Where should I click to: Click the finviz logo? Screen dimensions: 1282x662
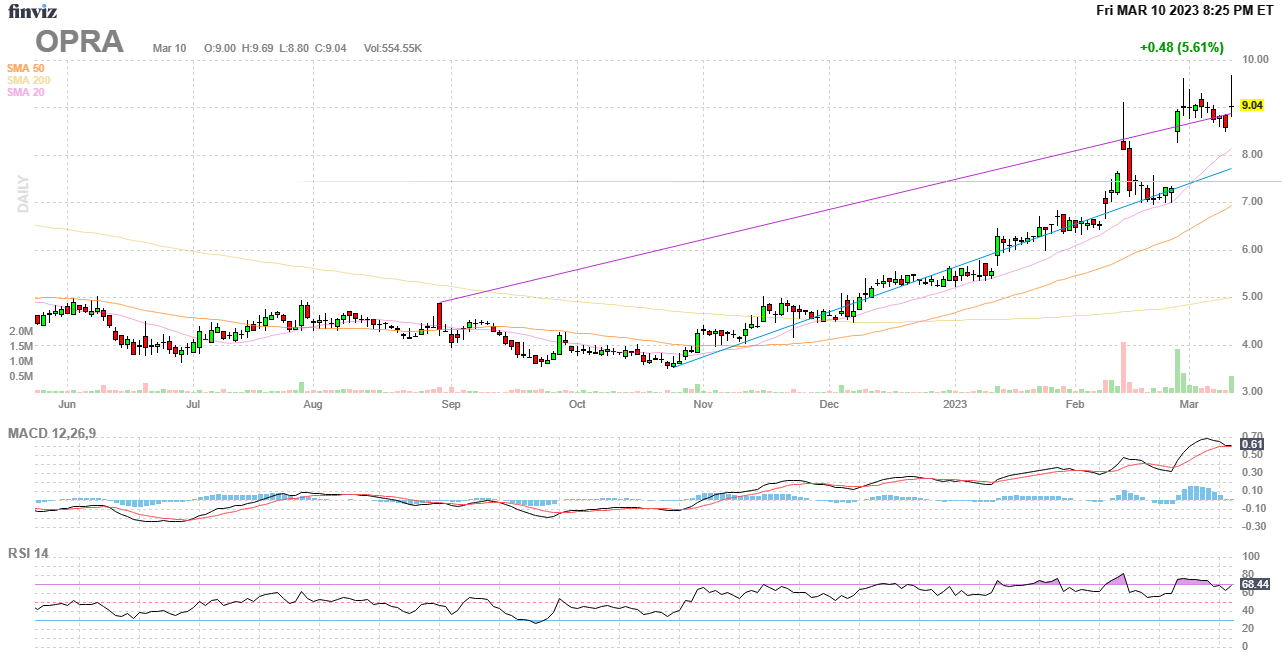[33, 11]
